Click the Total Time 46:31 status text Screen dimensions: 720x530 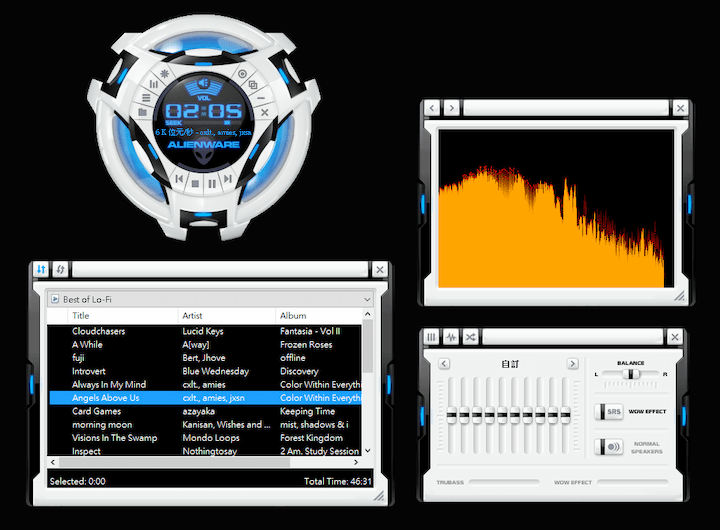[x=338, y=481]
